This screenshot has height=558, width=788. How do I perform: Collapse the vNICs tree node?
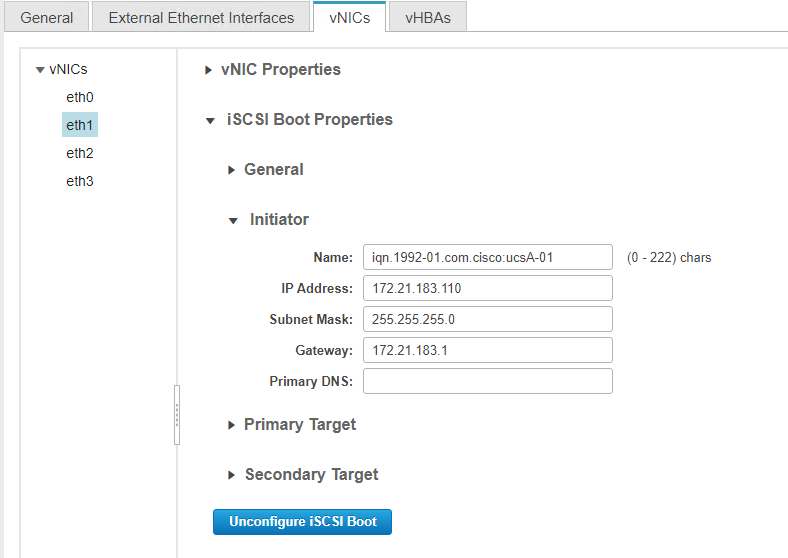click(40, 70)
